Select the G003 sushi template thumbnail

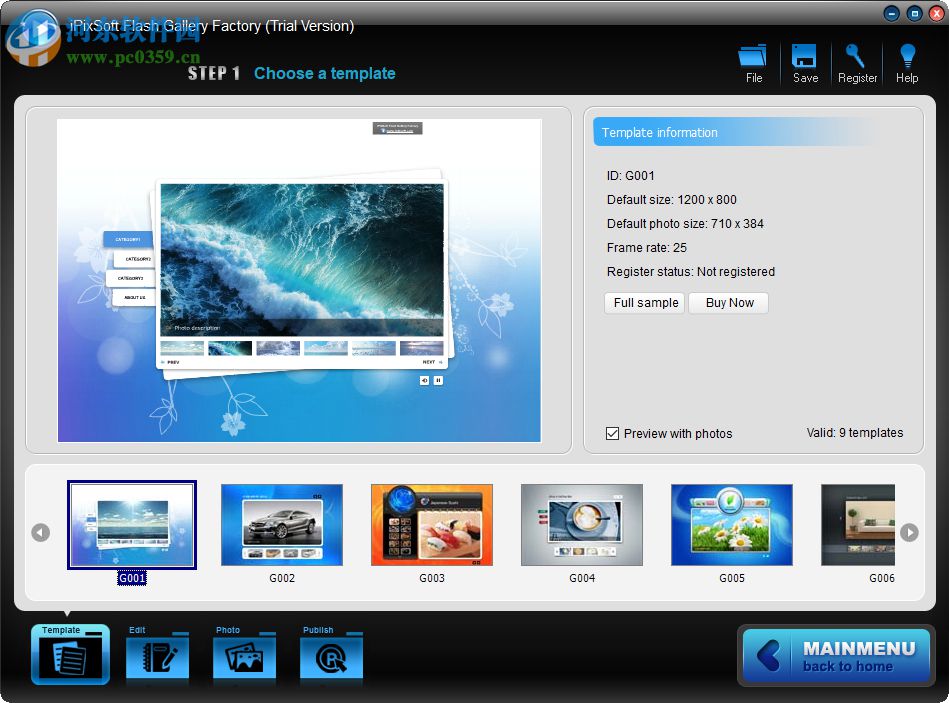click(x=431, y=524)
